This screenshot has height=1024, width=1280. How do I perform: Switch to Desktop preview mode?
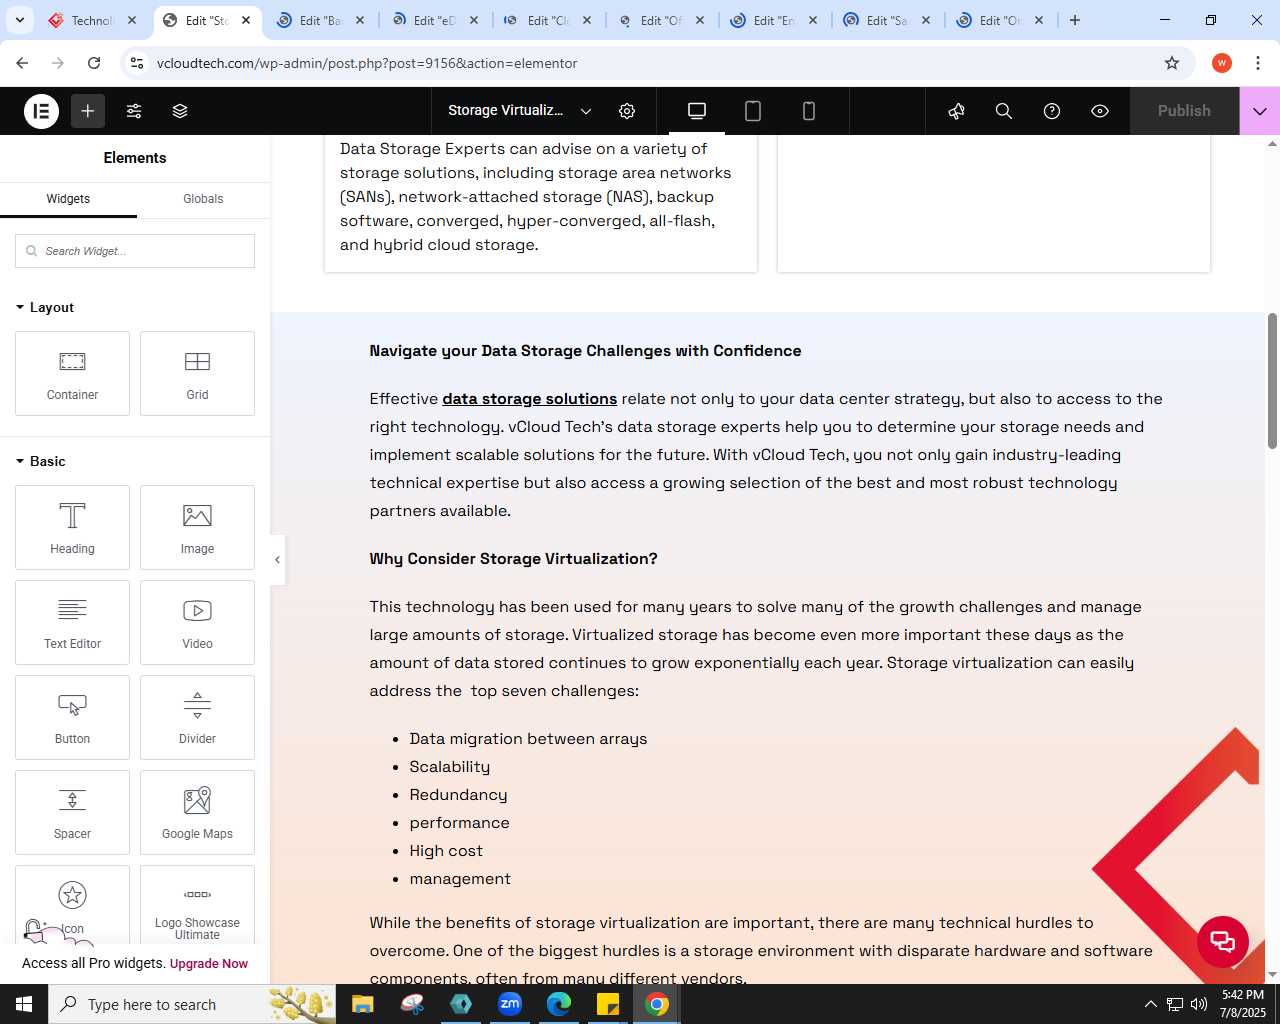point(697,111)
